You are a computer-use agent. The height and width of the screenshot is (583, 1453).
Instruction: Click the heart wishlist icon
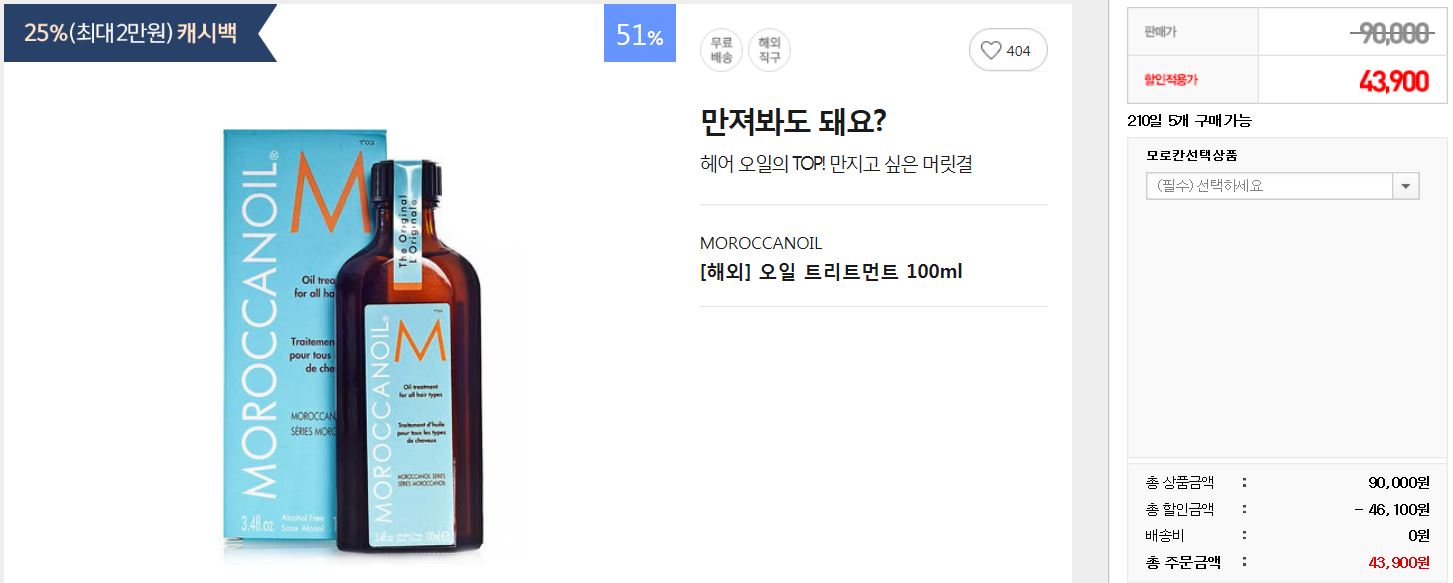[990, 50]
